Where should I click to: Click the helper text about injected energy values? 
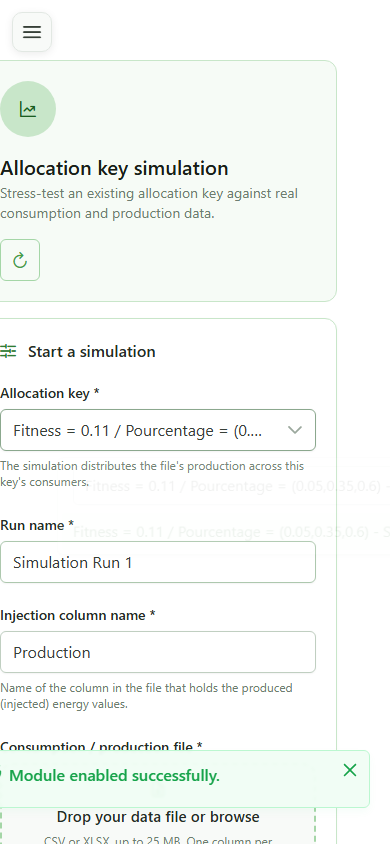pos(146,695)
